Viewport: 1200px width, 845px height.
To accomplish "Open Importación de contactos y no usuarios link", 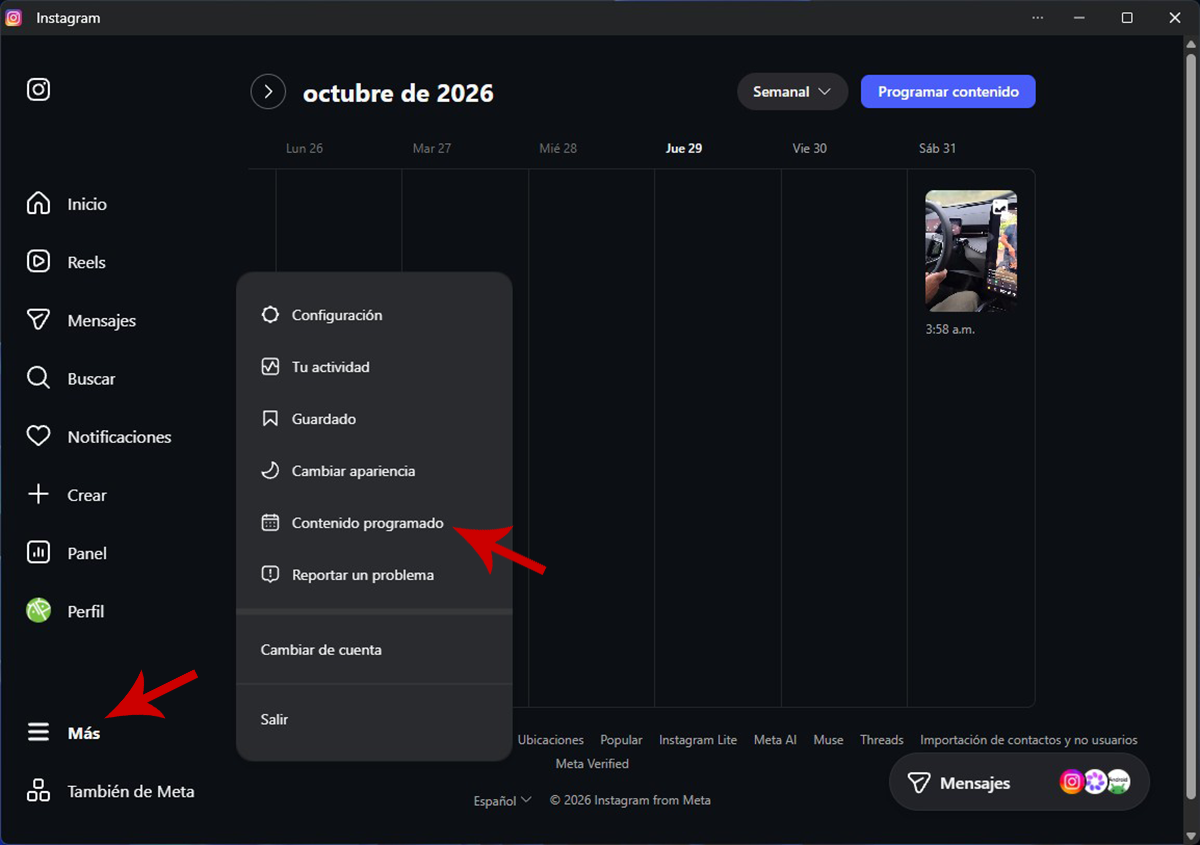I will point(1029,740).
